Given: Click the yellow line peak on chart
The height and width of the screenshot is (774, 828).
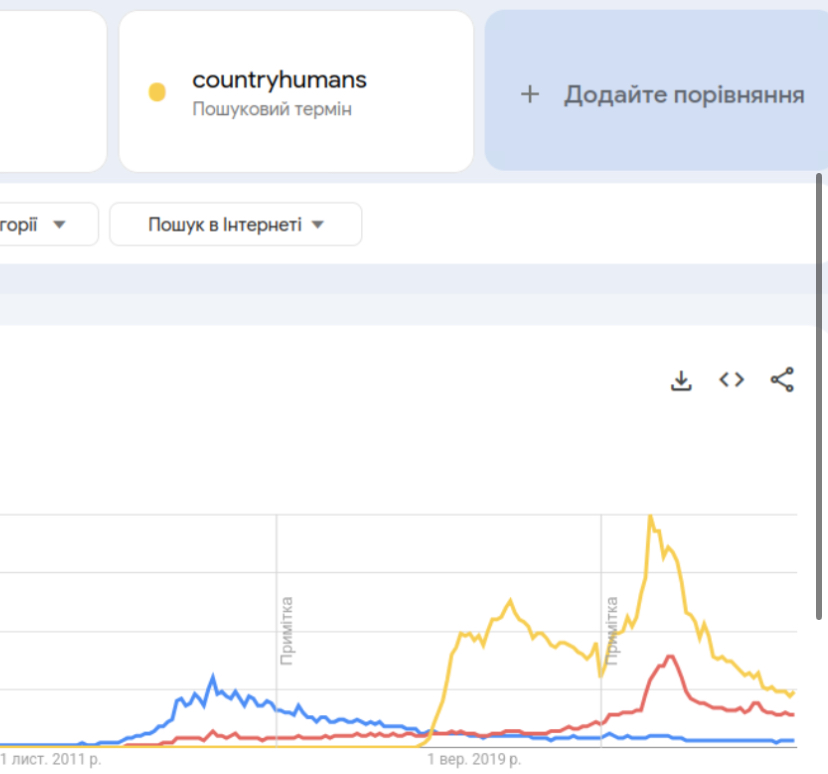Looking at the screenshot, I should (x=651, y=516).
